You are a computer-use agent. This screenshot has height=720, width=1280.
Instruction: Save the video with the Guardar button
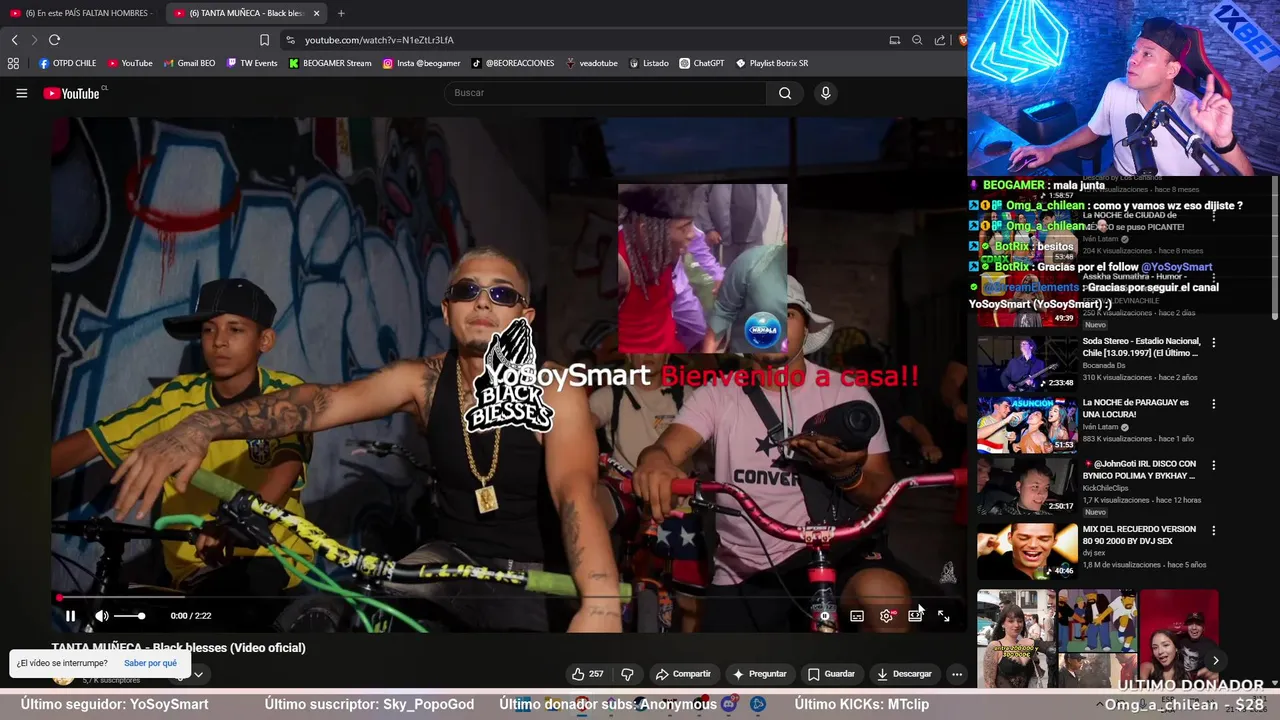[831, 674]
